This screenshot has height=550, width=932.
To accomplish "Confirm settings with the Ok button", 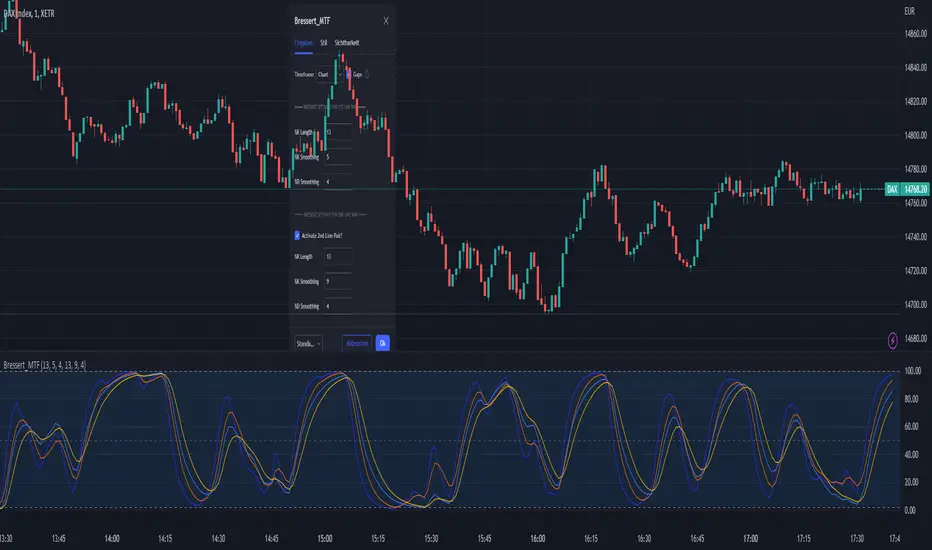I will (x=382, y=343).
